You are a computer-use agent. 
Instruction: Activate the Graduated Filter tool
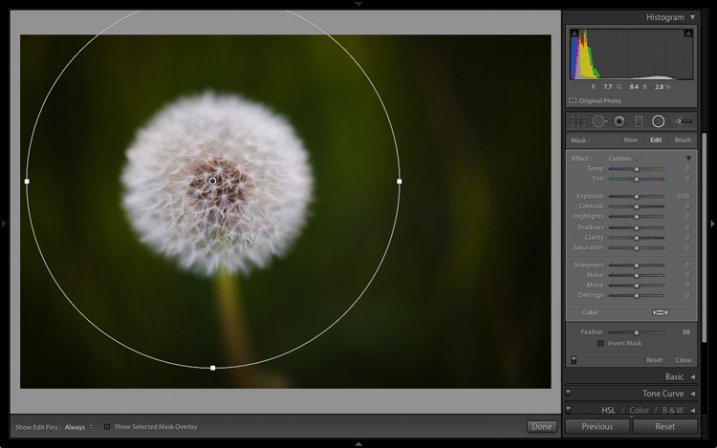pos(639,121)
